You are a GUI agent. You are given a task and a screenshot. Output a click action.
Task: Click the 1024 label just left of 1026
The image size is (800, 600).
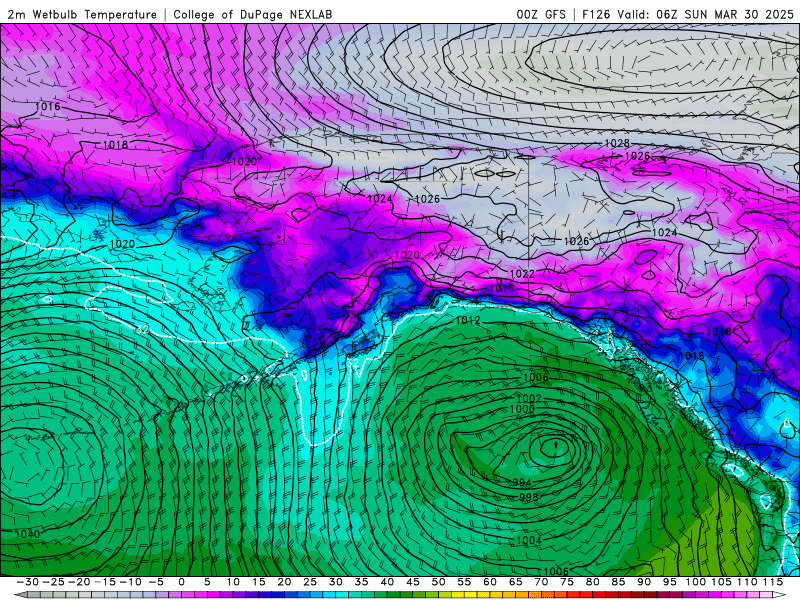point(380,198)
